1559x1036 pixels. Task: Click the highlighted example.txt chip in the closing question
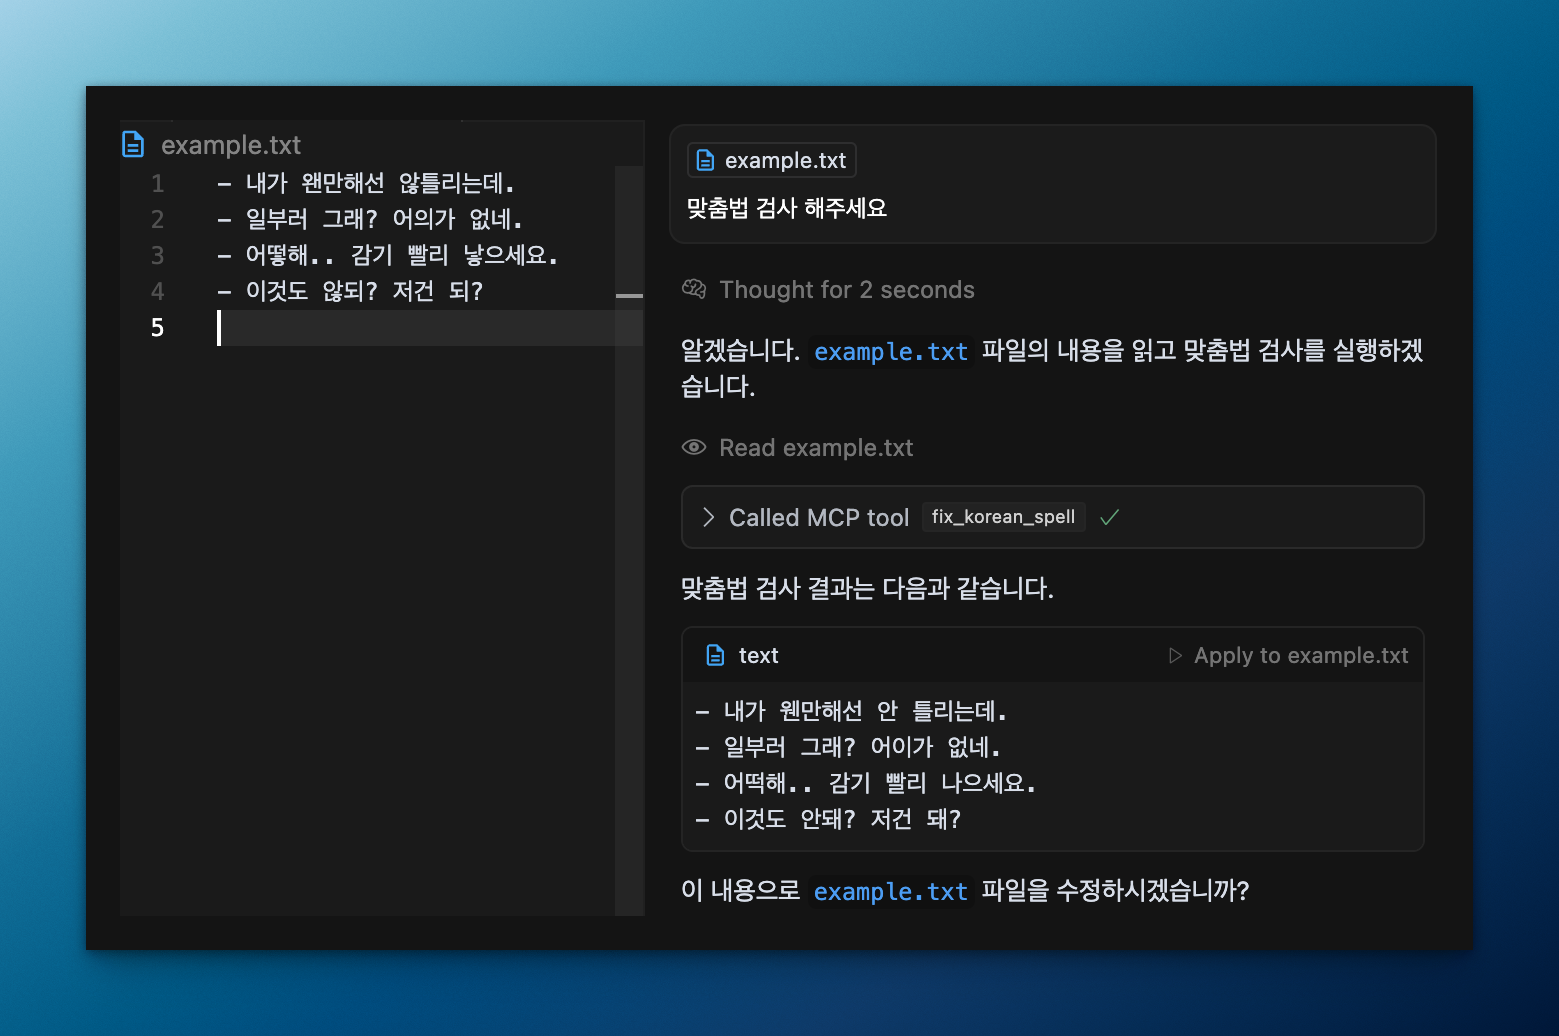(x=890, y=891)
